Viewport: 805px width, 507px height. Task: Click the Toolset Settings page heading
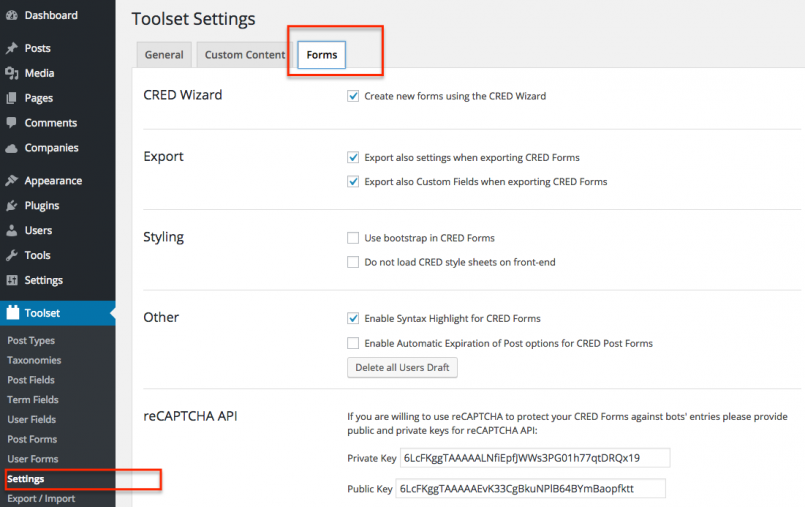point(194,19)
